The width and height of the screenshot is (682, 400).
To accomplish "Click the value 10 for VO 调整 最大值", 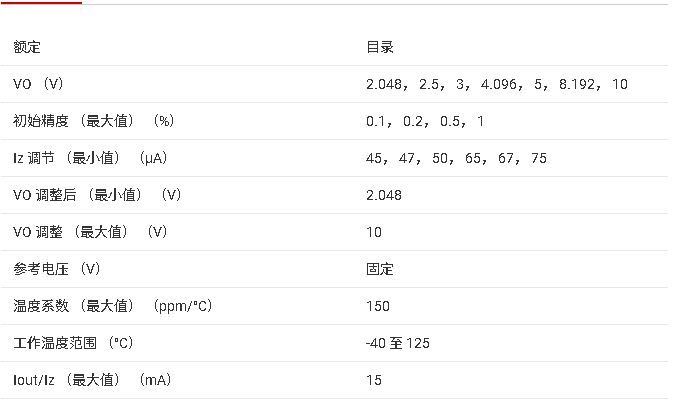I will [x=374, y=232].
